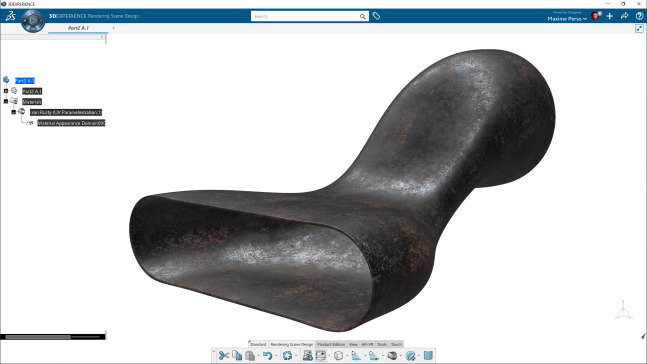Image resolution: width=647 pixels, height=364 pixels.
Task: Collapse the Iron Rusty material node
Action: pos(14,112)
